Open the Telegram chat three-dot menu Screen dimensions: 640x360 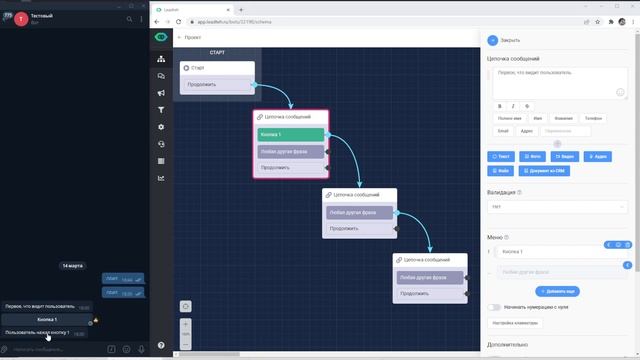click(x=142, y=19)
